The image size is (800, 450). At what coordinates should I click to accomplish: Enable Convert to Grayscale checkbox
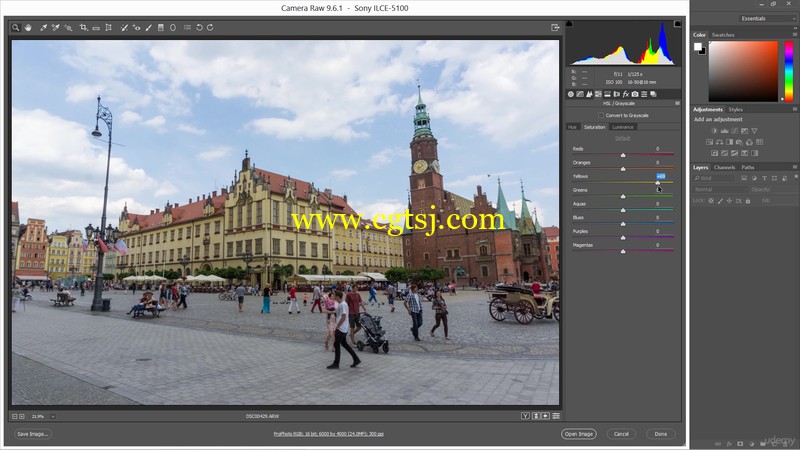coord(601,115)
